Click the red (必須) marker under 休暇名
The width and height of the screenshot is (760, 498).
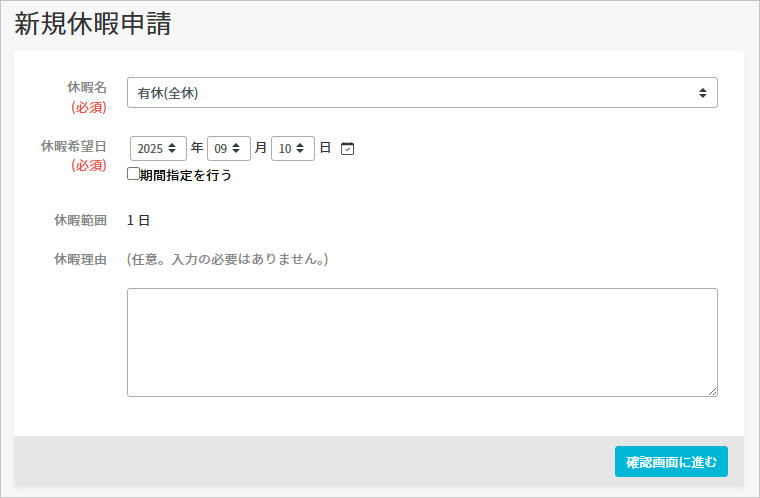click(x=88, y=107)
